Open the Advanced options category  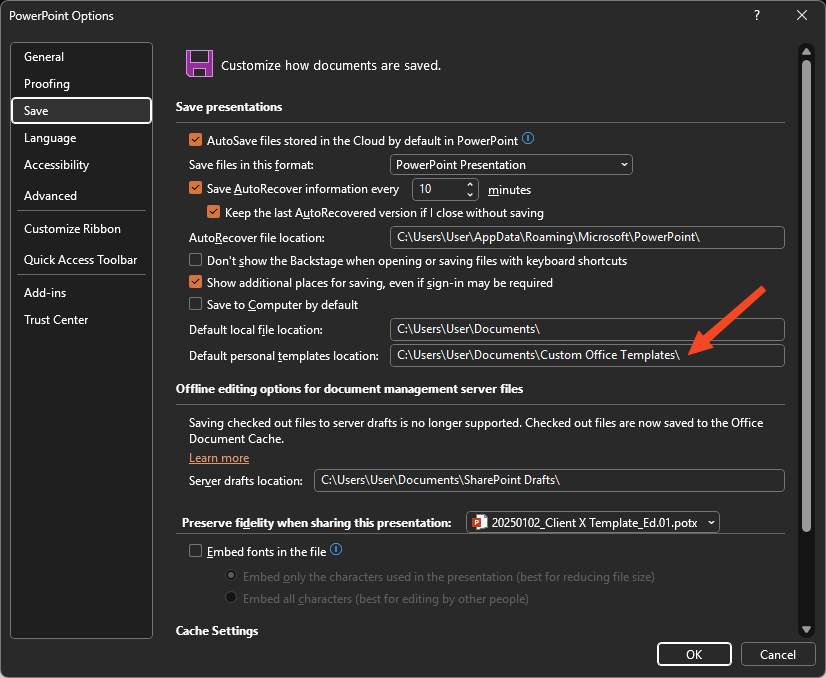coord(50,196)
